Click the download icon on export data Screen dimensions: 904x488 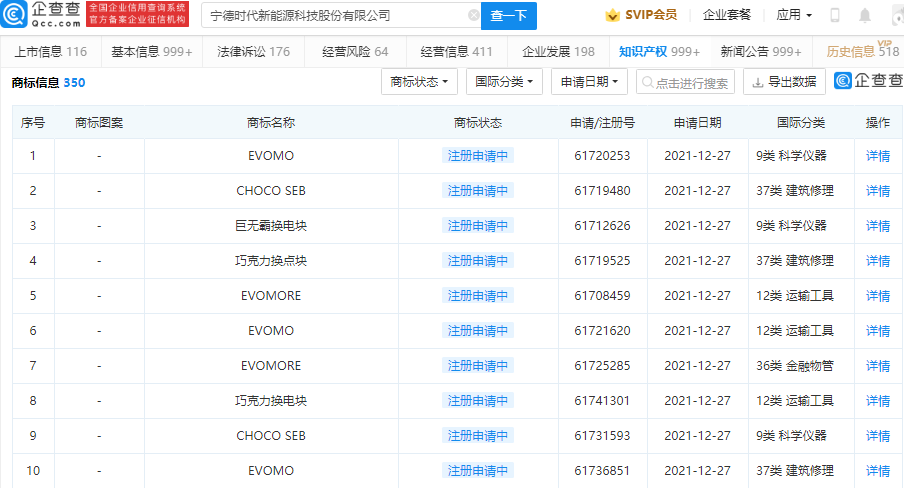click(758, 82)
